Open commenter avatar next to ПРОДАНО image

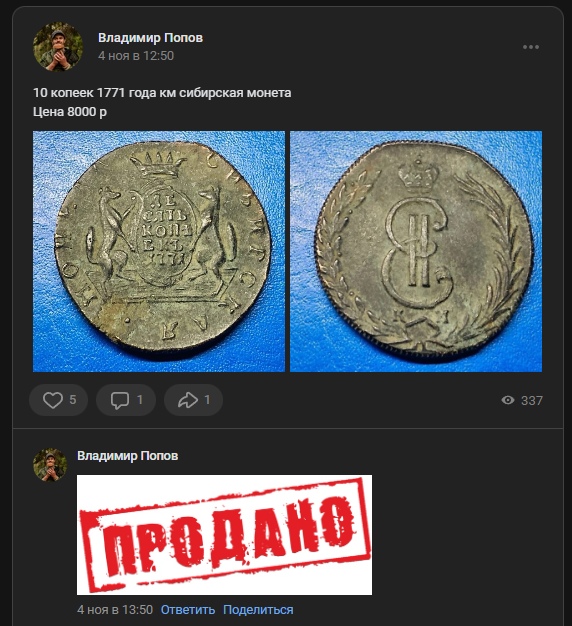50,464
